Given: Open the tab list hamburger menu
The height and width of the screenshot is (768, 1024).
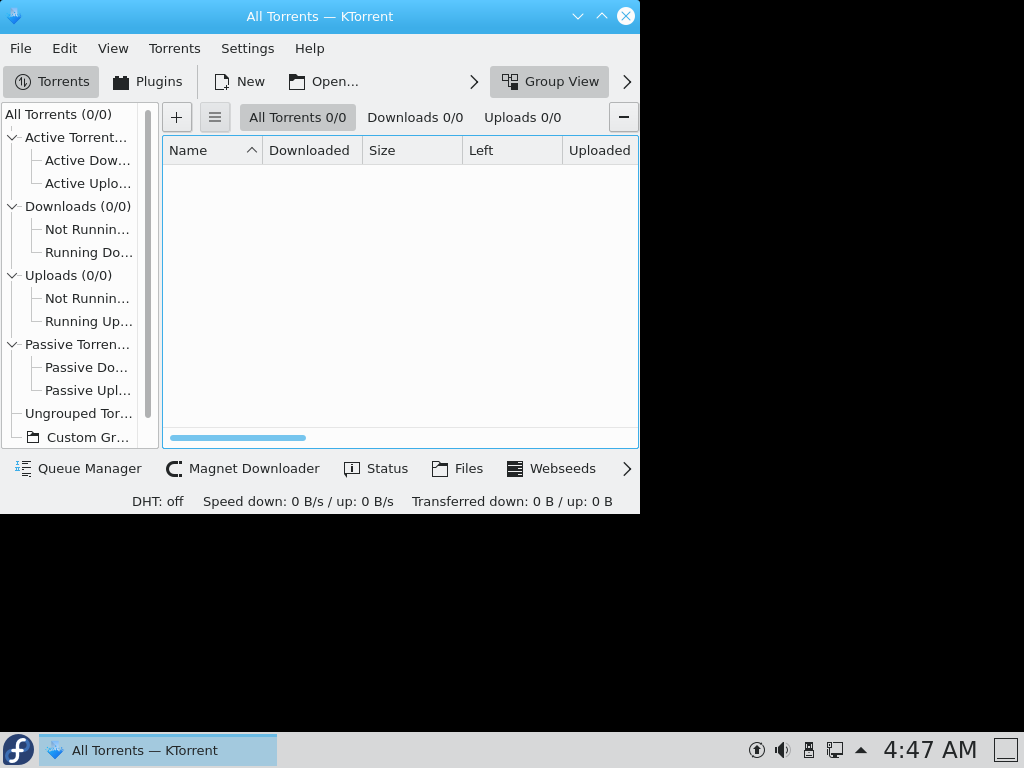Looking at the screenshot, I should pos(215,118).
